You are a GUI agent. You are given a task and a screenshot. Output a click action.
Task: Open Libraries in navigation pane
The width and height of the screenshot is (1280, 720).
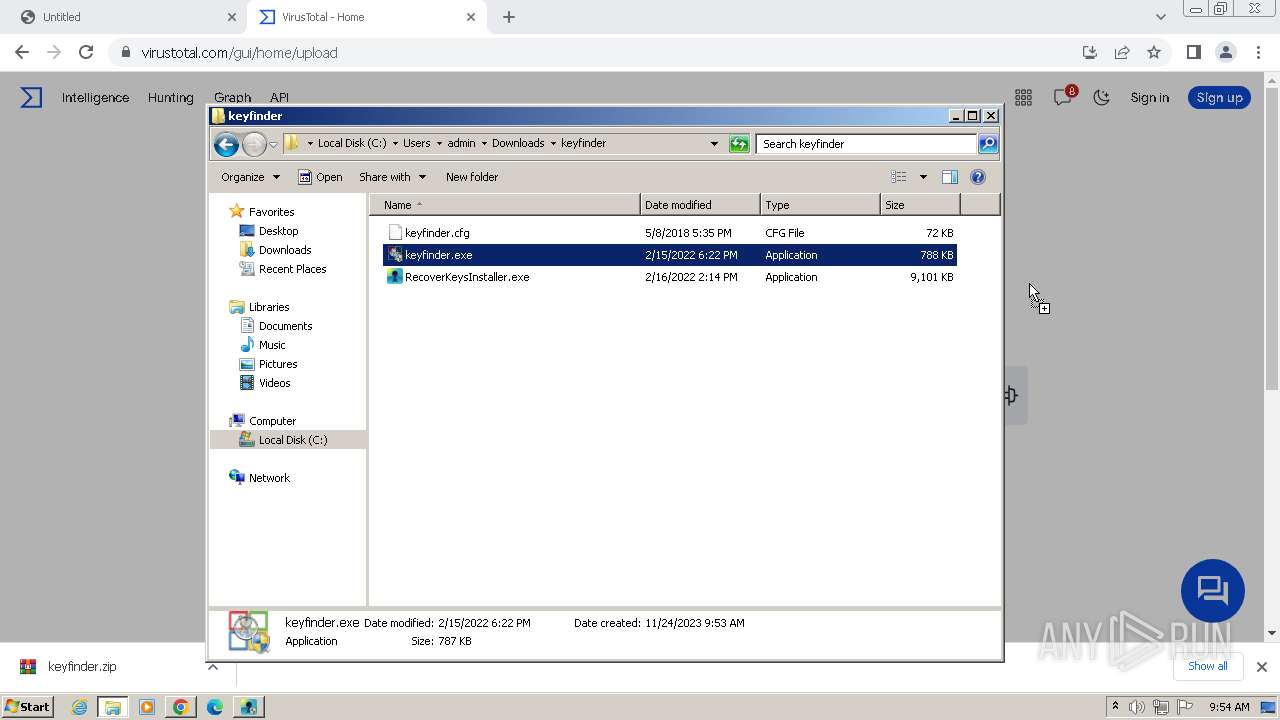click(269, 307)
